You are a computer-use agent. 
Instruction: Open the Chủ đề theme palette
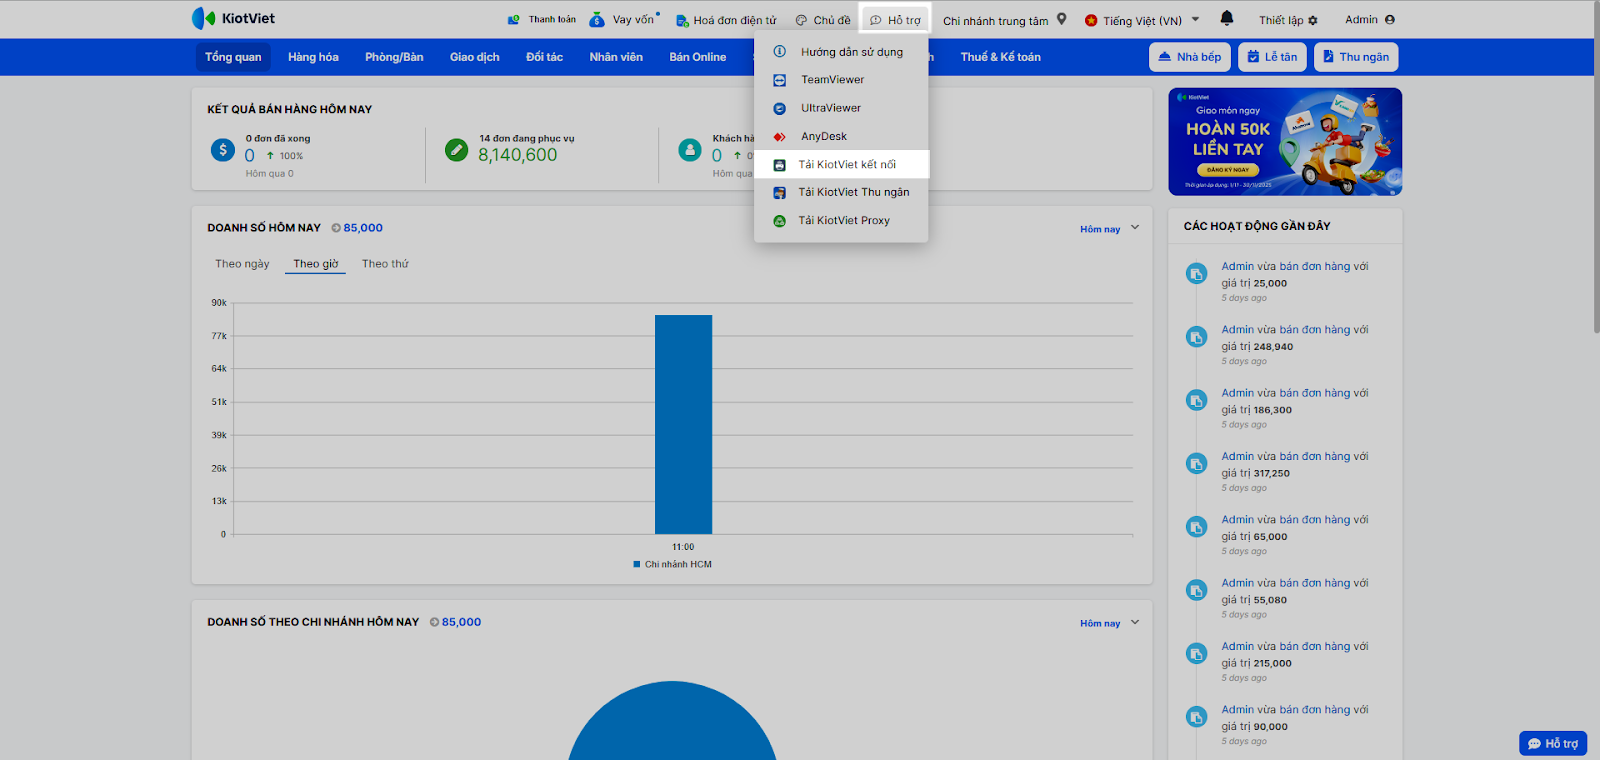click(801, 20)
